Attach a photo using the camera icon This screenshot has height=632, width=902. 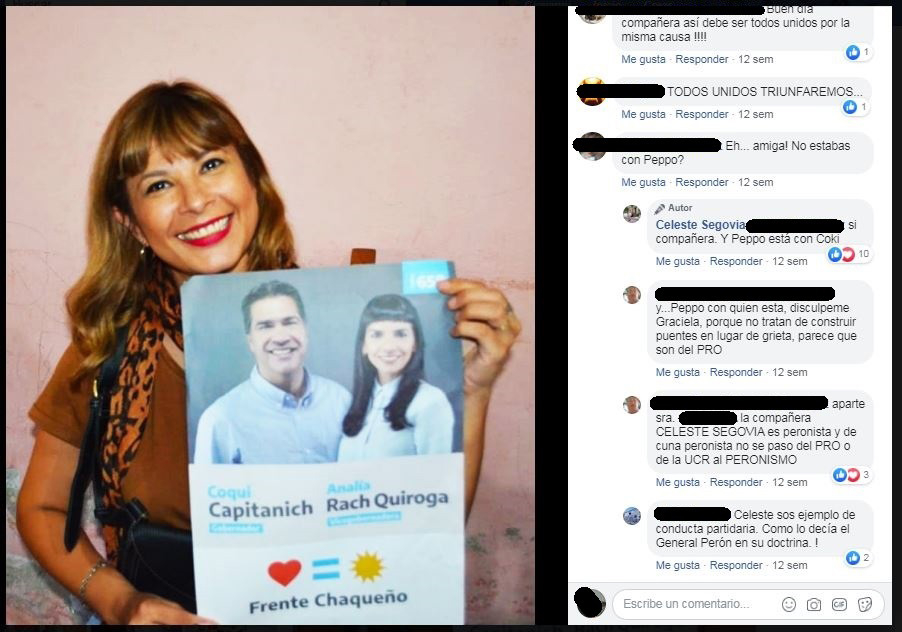coord(813,604)
